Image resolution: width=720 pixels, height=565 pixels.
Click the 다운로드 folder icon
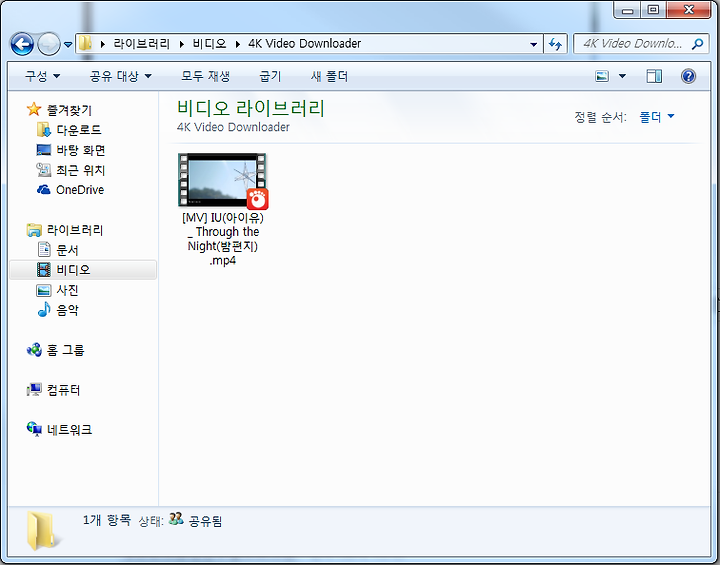44,130
